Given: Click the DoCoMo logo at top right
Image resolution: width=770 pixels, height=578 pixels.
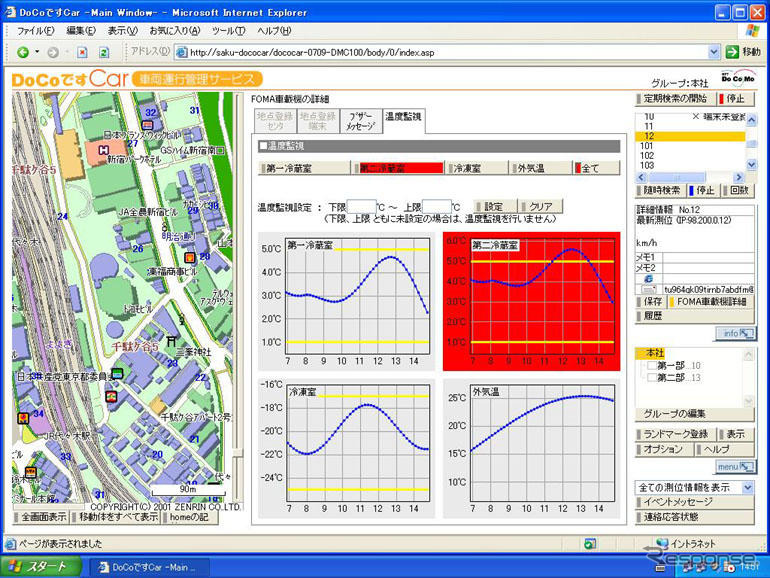Looking at the screenshot, I should coord(738,77).
